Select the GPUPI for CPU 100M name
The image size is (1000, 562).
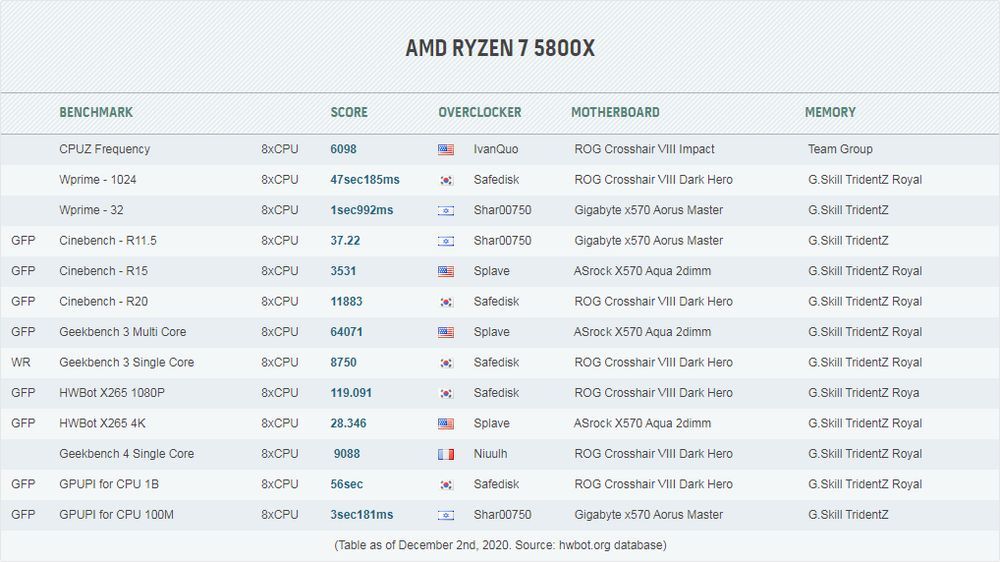coord(116,515)
